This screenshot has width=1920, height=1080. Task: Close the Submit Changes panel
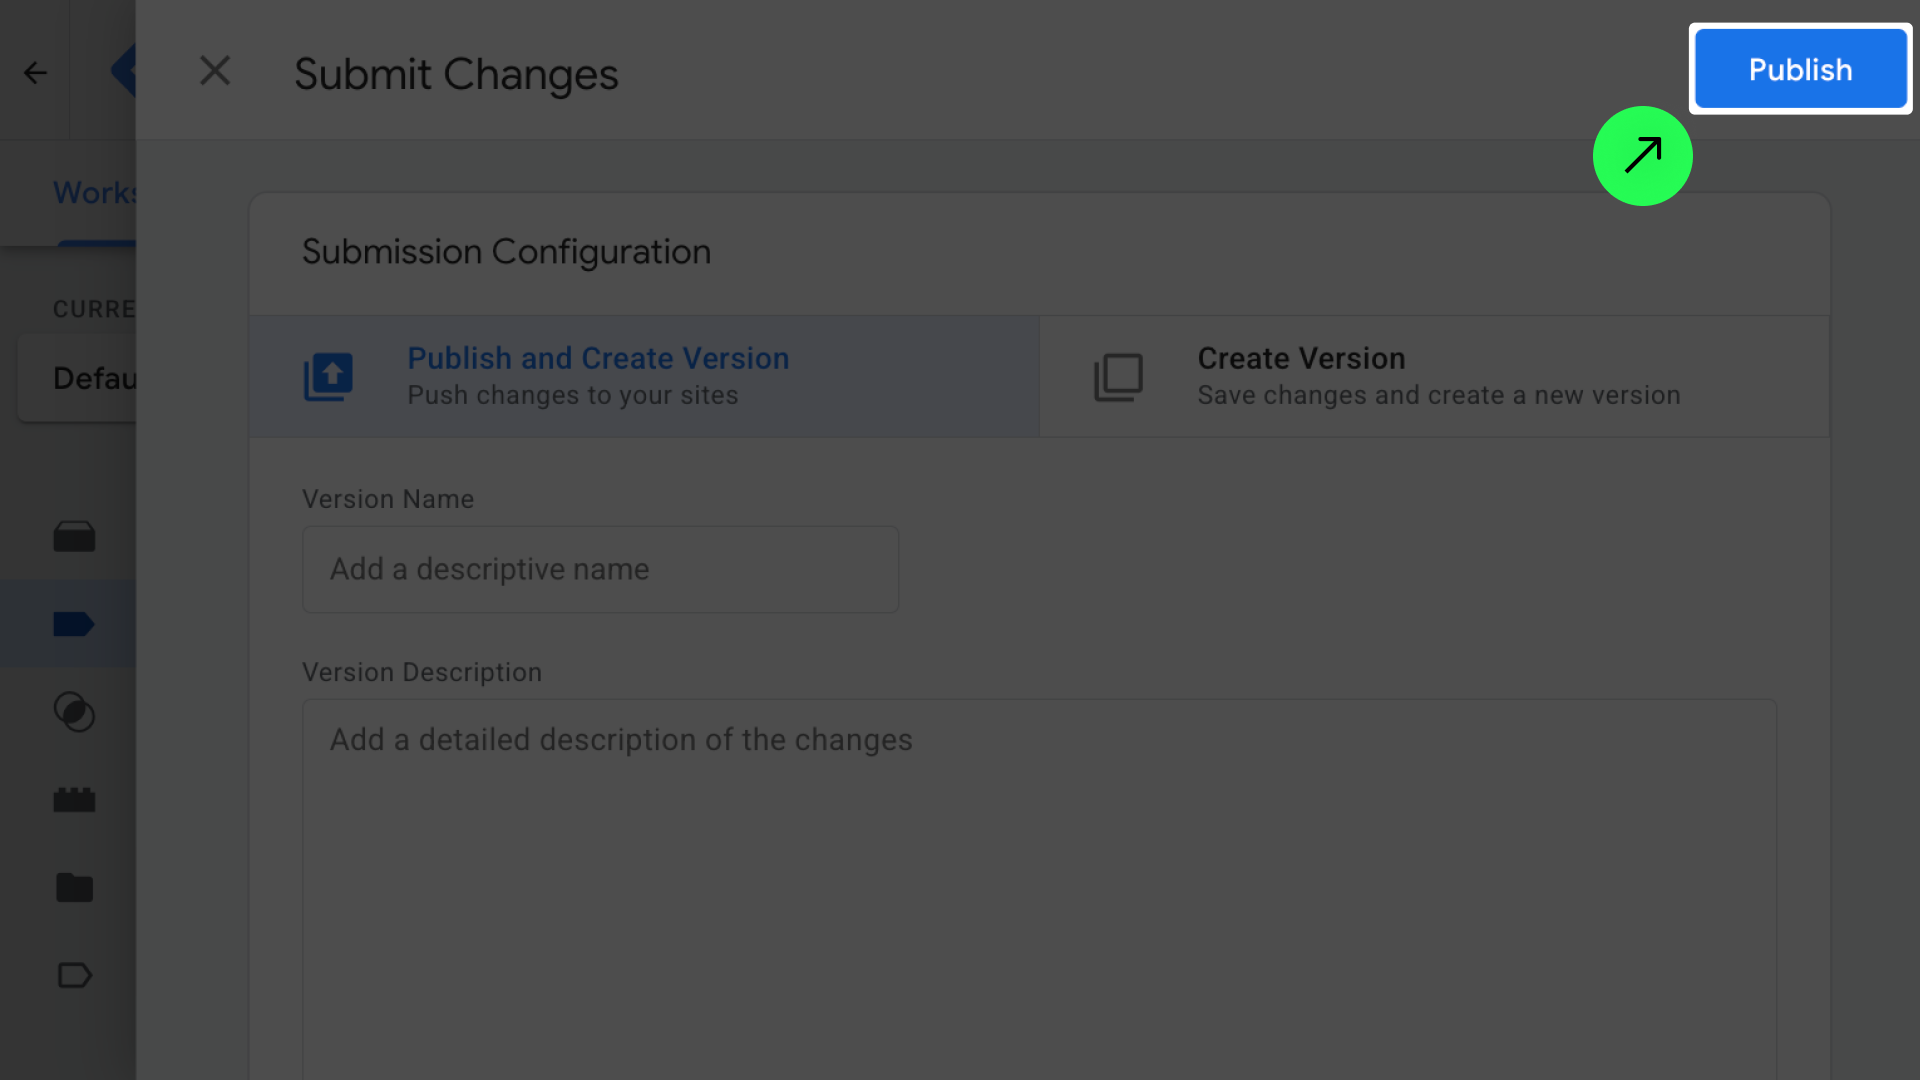pos(214,71)
